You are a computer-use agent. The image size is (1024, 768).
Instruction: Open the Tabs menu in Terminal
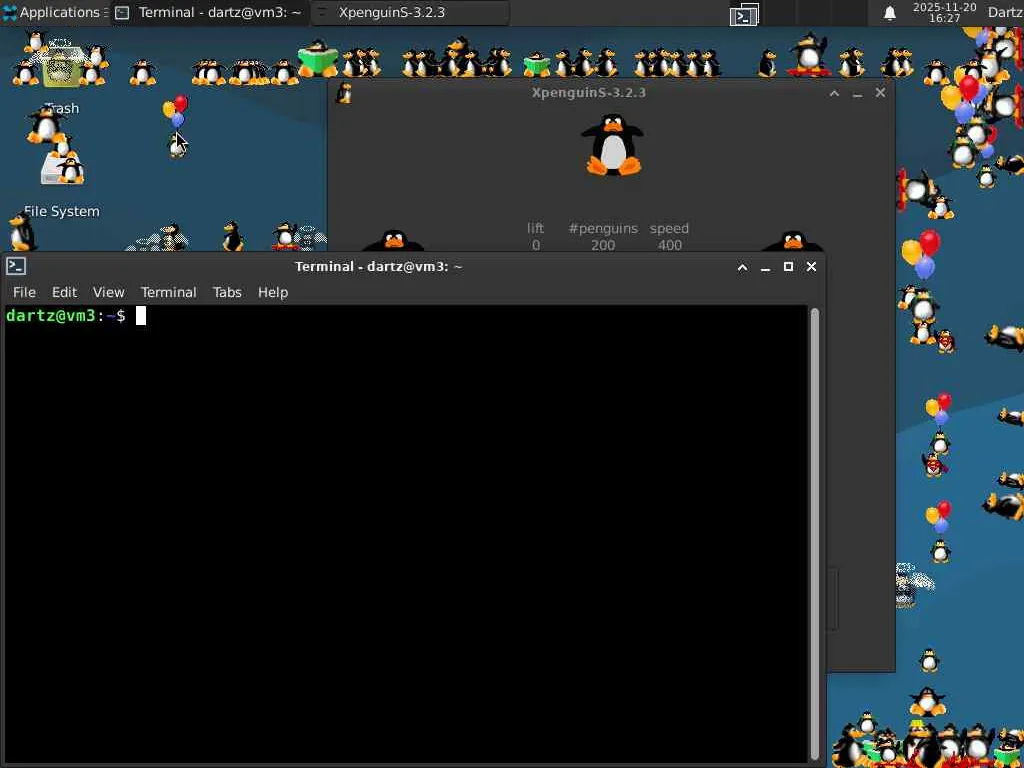[x=227, y=292]
